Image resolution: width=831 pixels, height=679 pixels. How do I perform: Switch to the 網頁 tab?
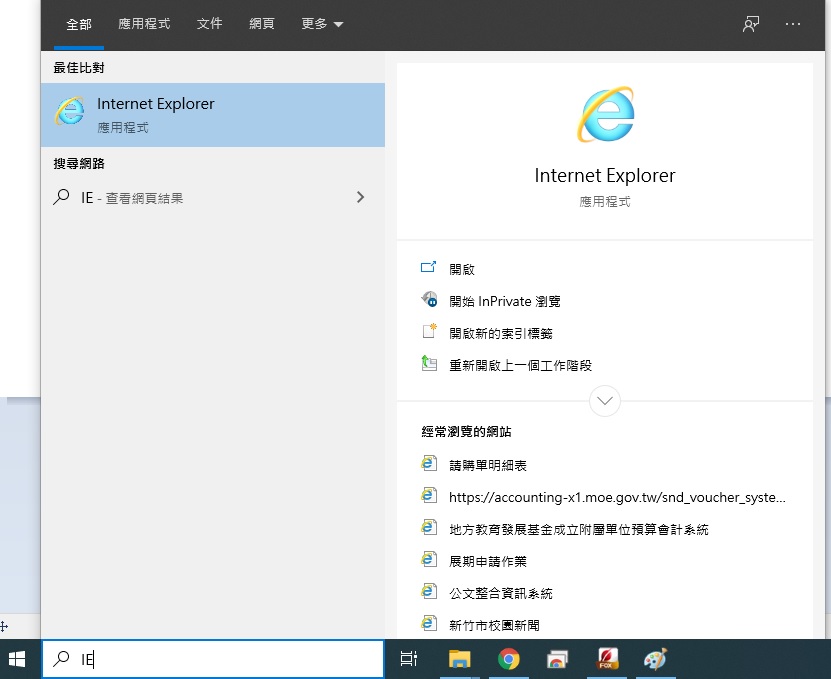262,24
